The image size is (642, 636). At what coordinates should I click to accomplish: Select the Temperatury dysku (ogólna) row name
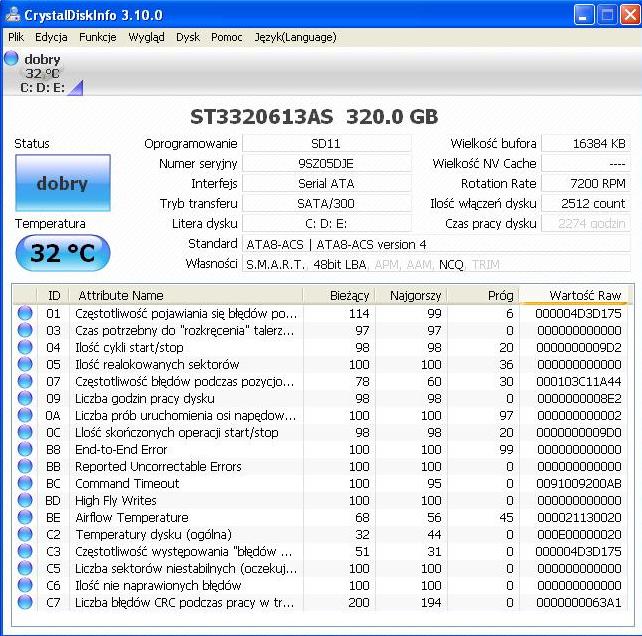154,534
